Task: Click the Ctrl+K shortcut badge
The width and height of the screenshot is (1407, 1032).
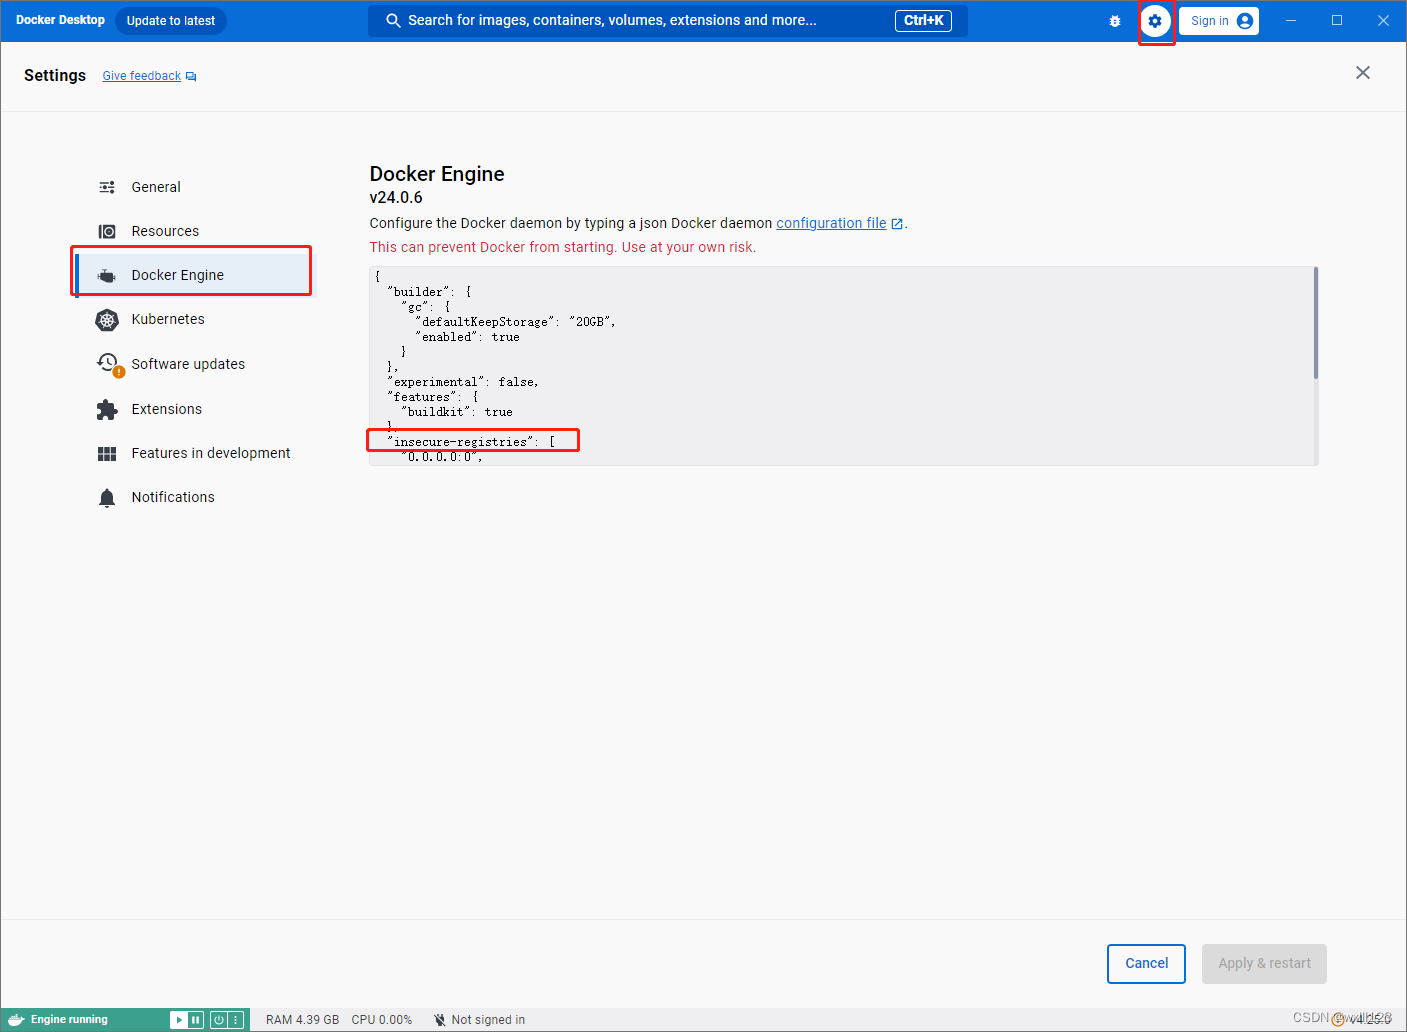Action: (x=923, y=21)
